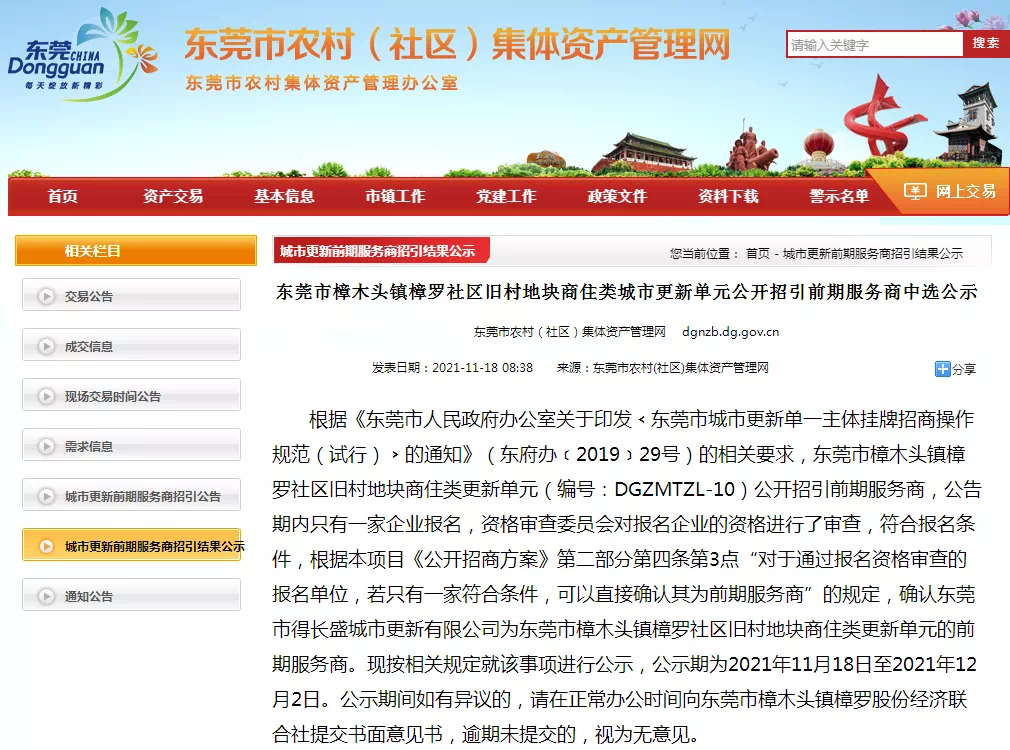This screenshot has height=750, width=1010.
Task: Click the 分享 share link
Action: [x=964, y=369]
